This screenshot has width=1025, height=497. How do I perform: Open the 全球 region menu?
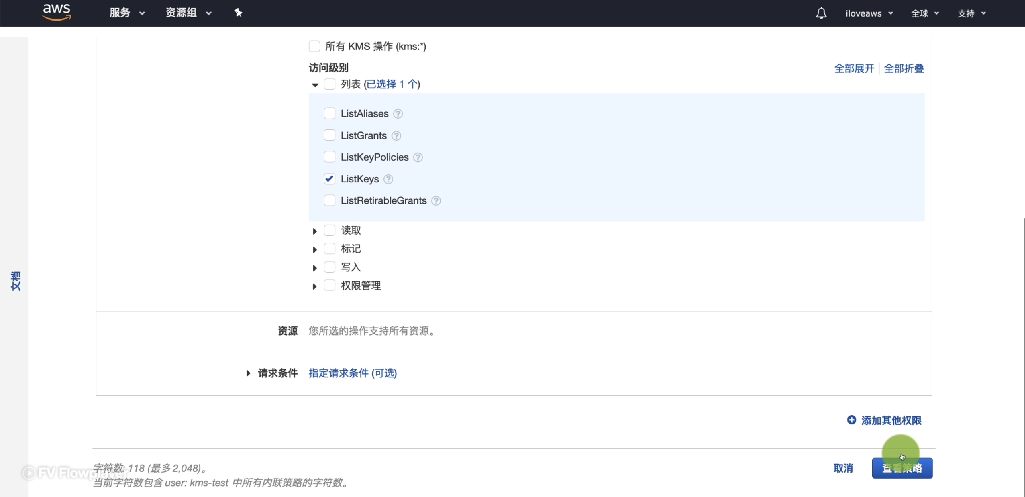[925, 13]
